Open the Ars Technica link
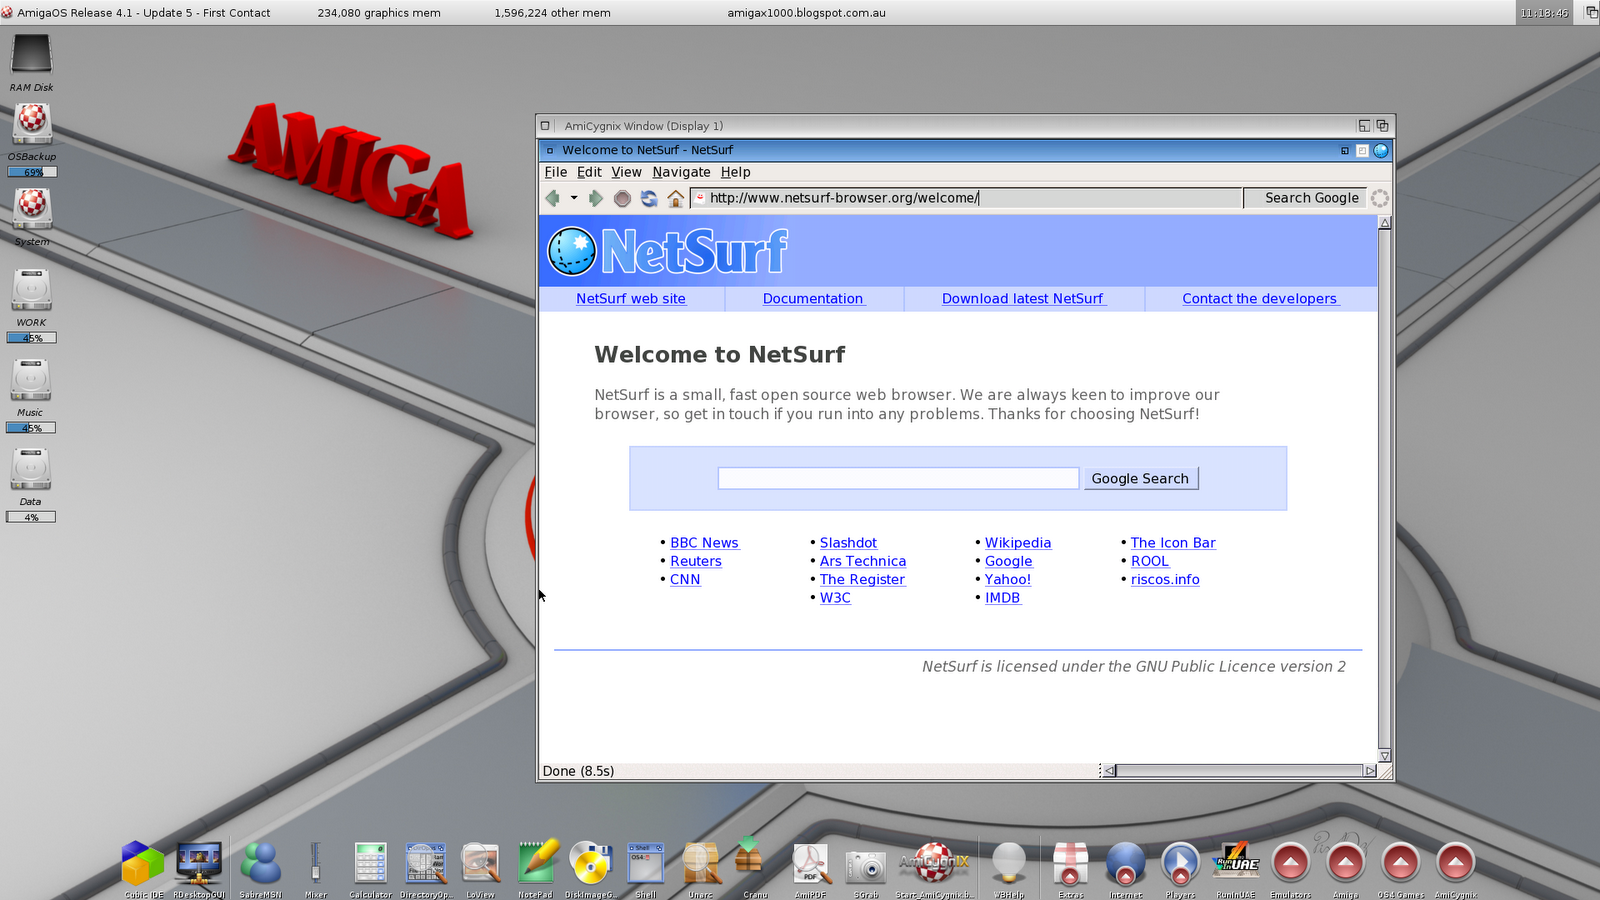The width and height of the screenshot is (1600, 900). click(x=863, y=561)
